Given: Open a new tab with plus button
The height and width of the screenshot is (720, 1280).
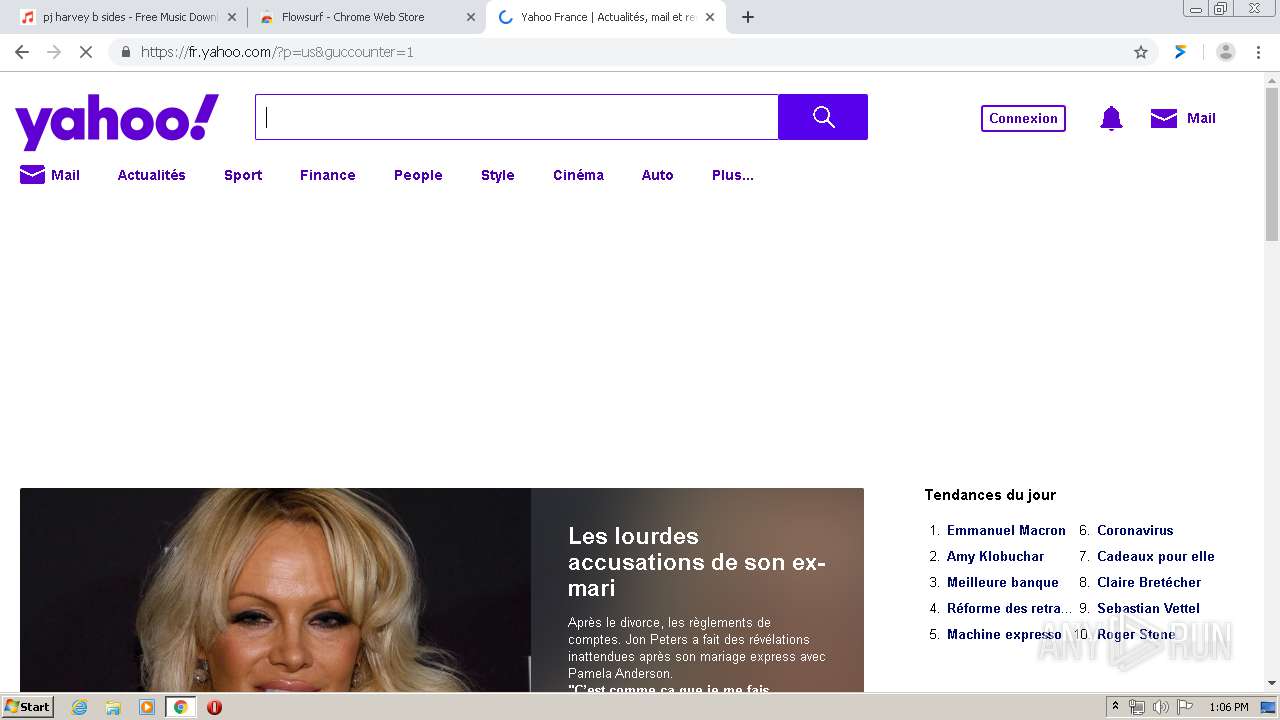Looking at the screenshot, I should pyautogui.click(x=748, y=17).
